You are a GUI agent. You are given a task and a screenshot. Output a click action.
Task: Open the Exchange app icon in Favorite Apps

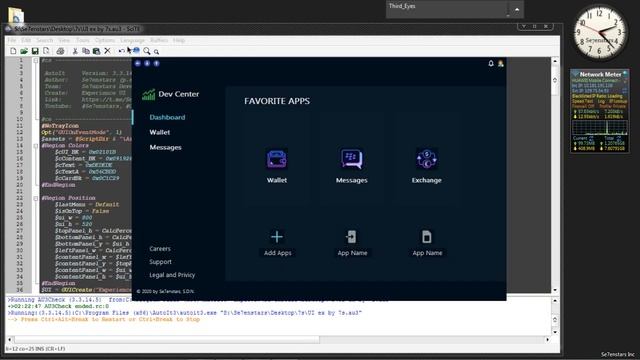click(427, 159)
